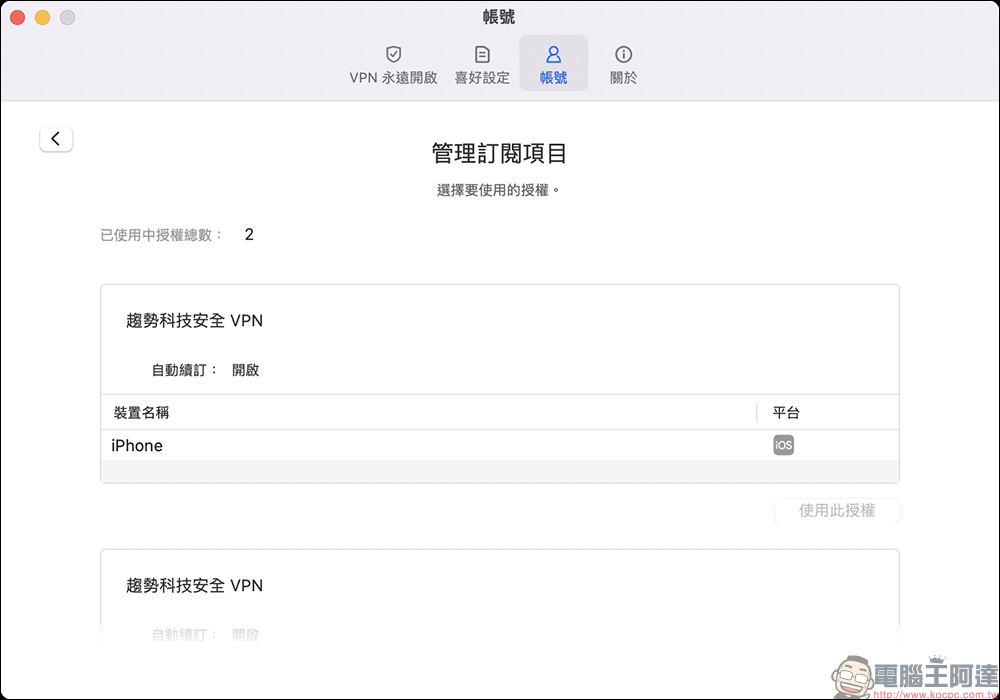Screen dimensions: 1000x700
Task: Click the 使用此授權 button
Action: (x=837, y=511)
